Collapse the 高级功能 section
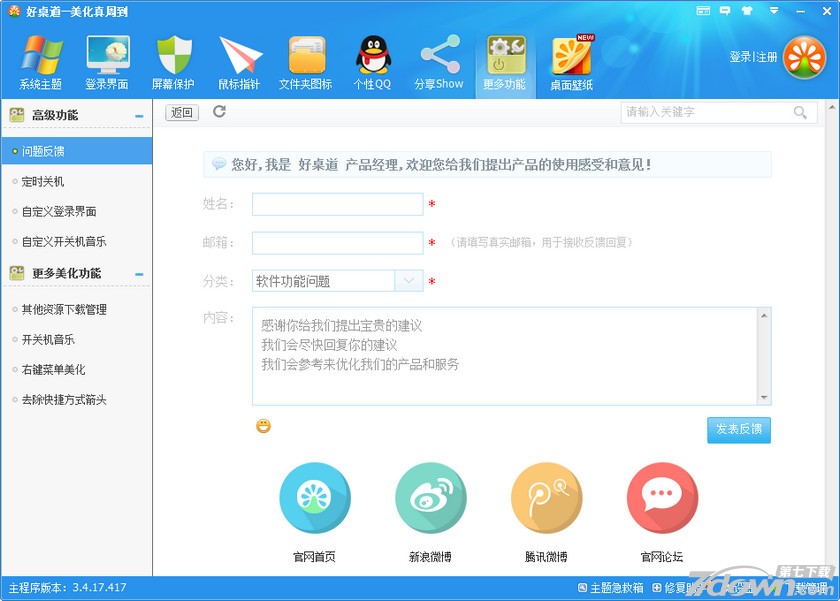This screenshot has height=601, width=840. click(139, 116)
